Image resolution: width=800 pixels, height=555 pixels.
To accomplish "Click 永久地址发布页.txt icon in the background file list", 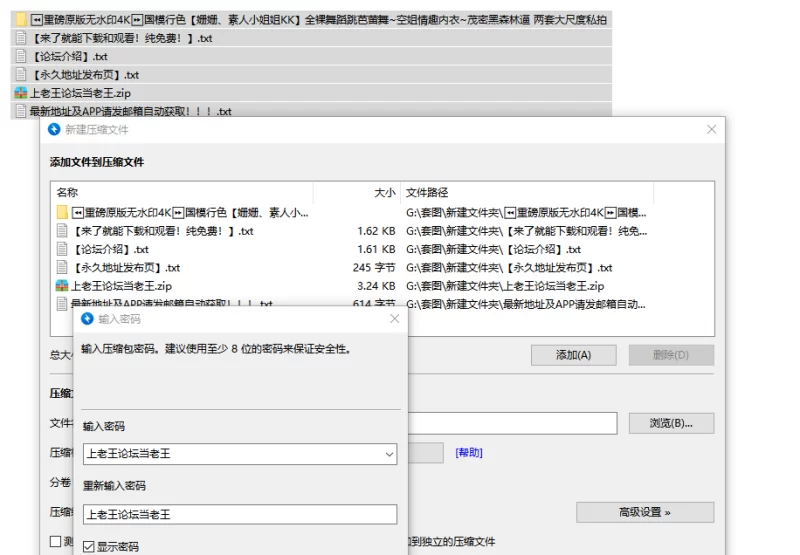I will click(x=21, y=75).
